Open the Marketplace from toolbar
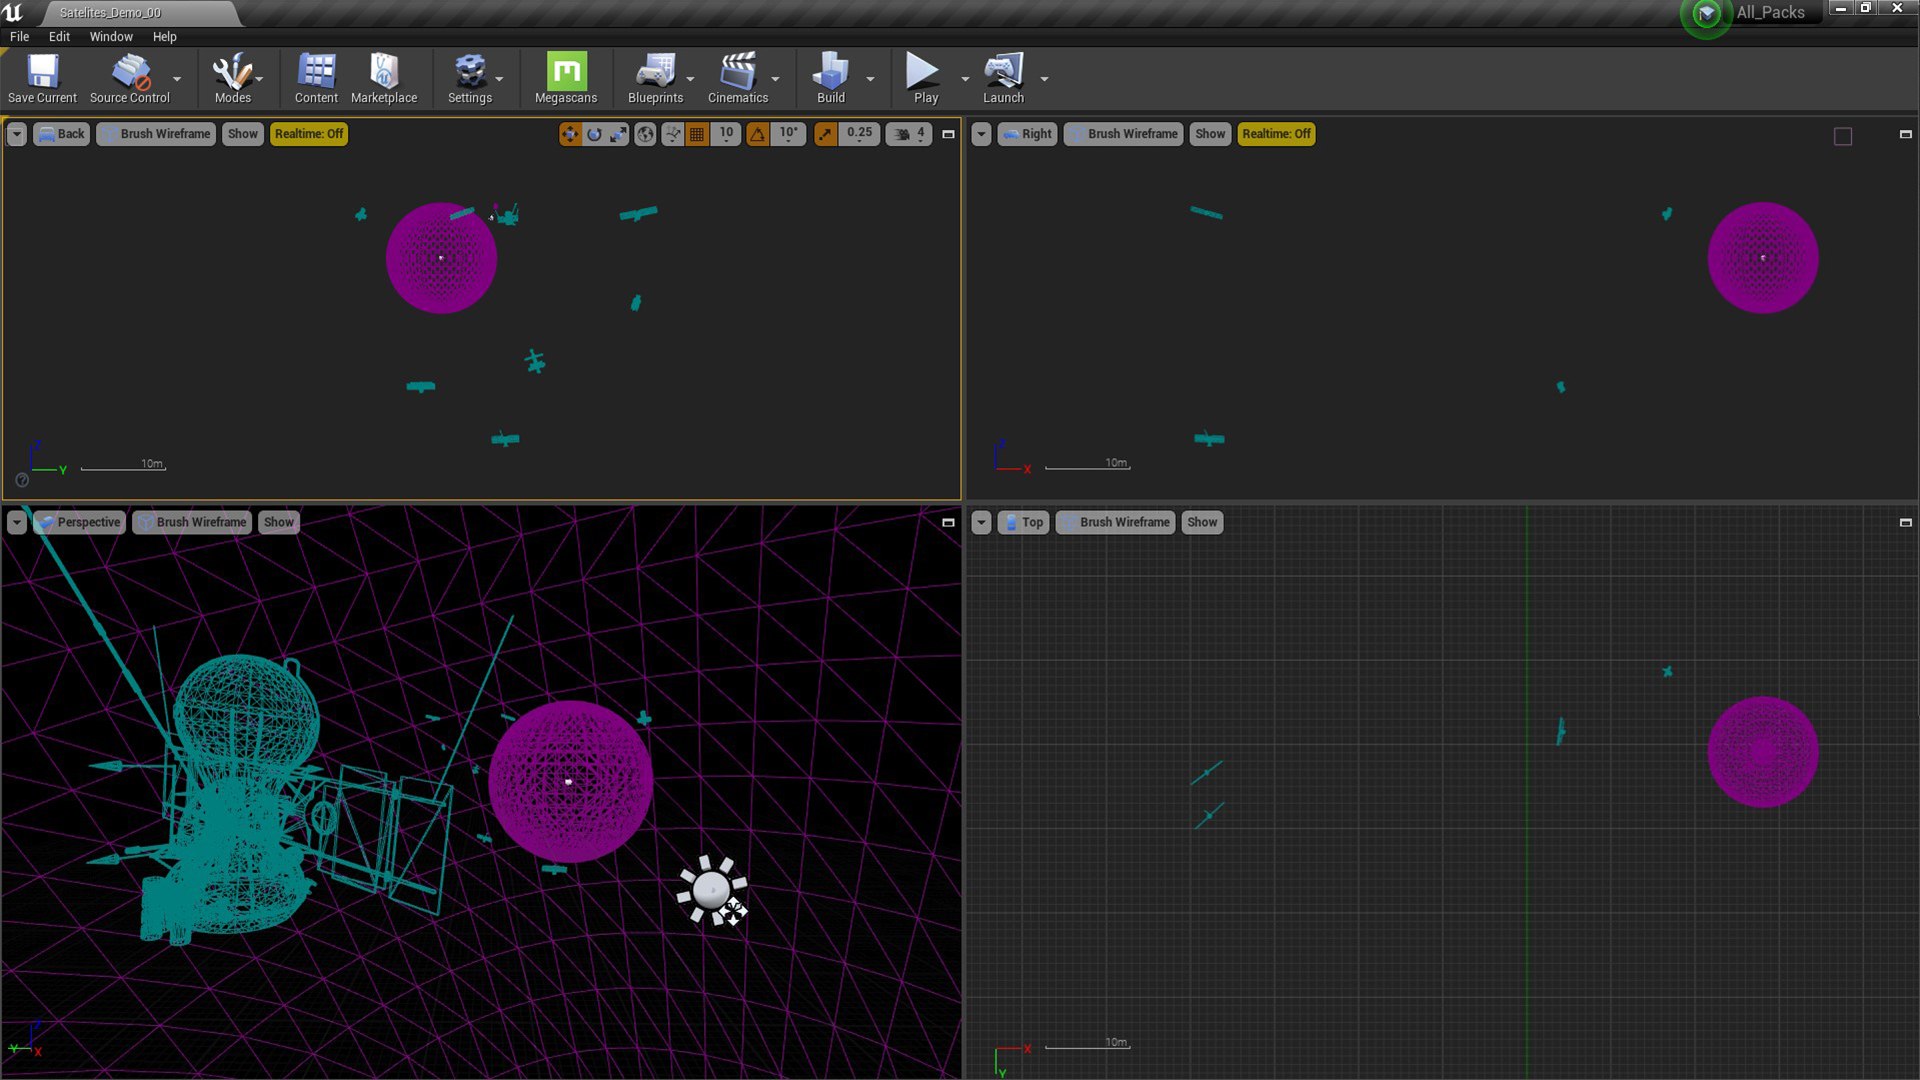 [x=384, y=78]
